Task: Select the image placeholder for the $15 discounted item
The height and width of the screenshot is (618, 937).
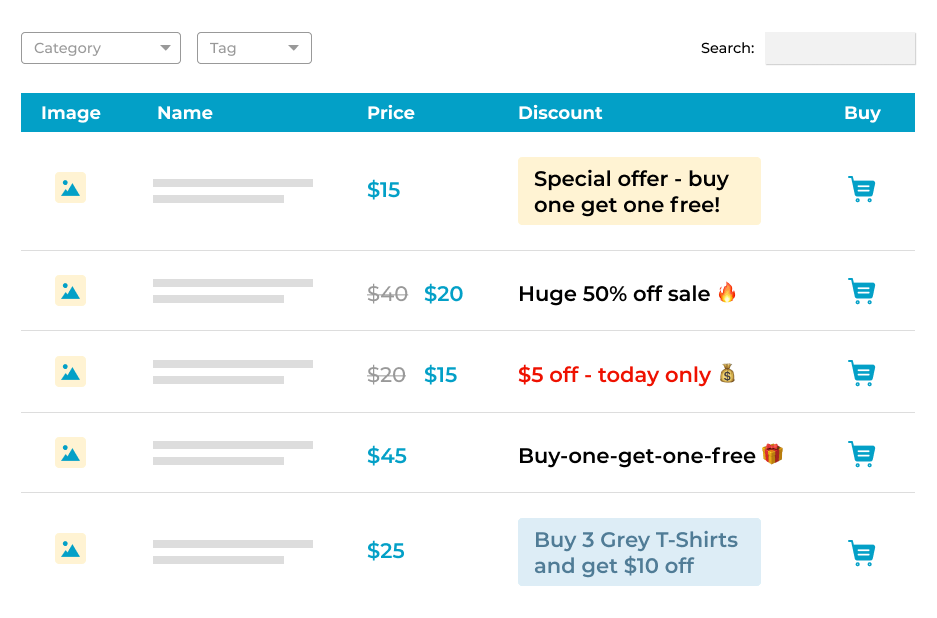Action: [70, 371]
